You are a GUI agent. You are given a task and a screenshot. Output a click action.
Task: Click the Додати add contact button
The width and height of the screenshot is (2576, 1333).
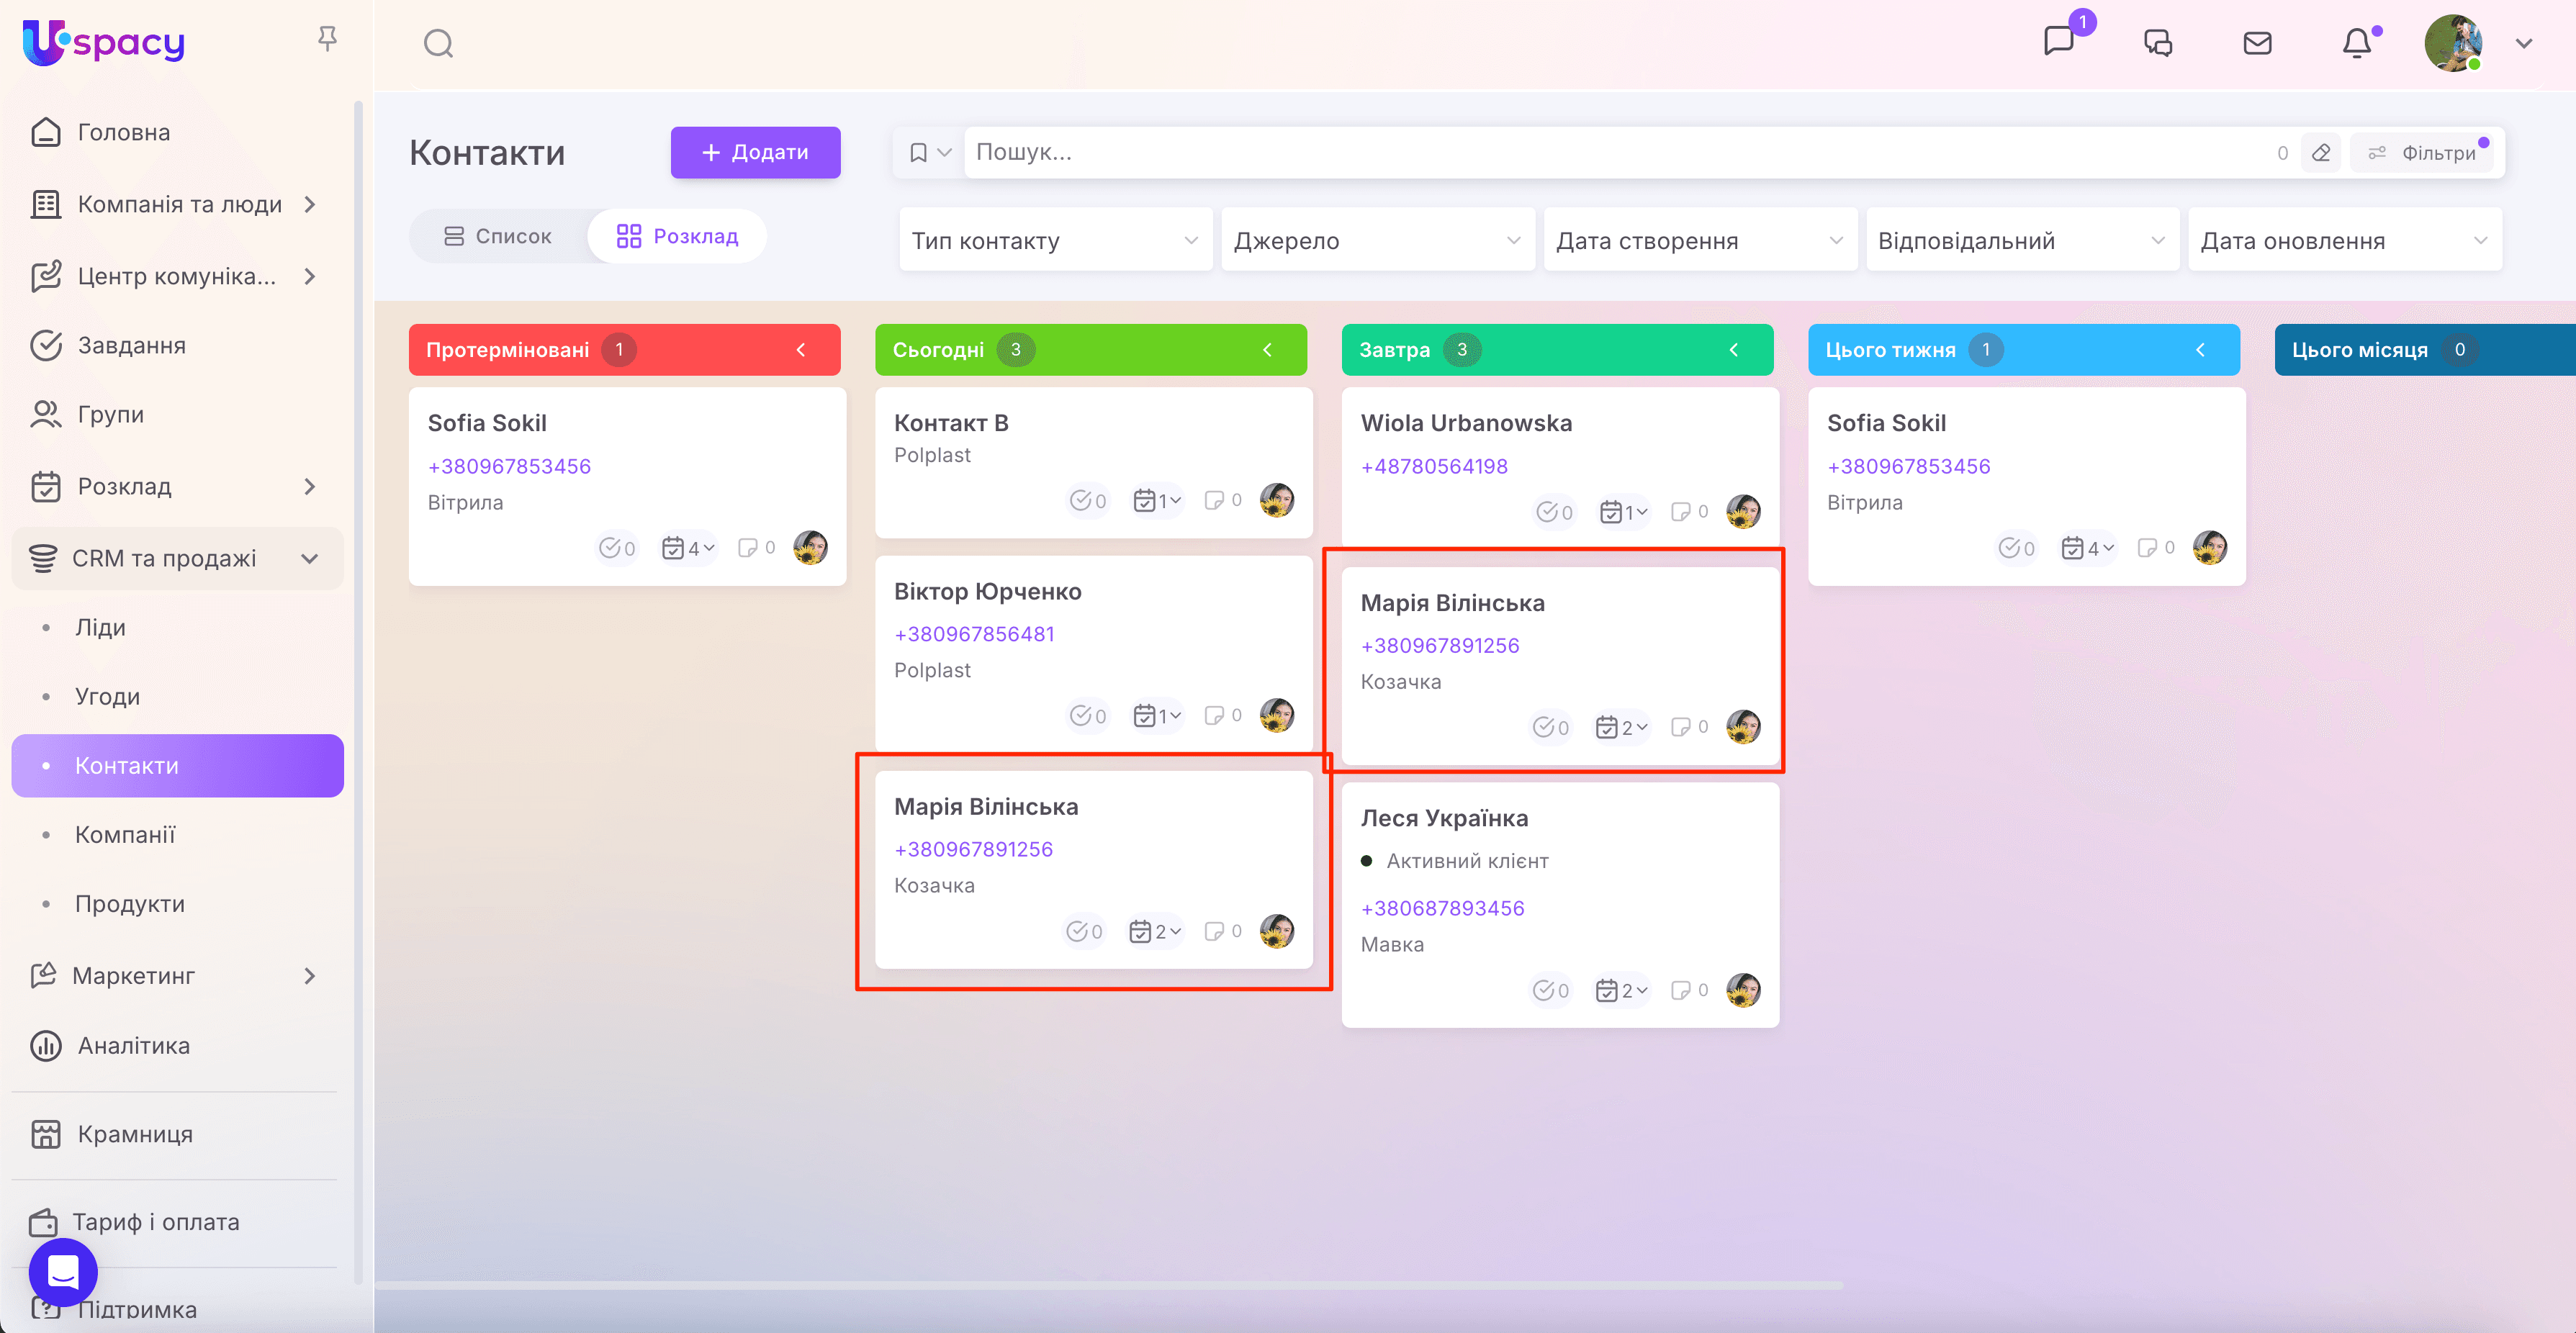pos(755,152)
